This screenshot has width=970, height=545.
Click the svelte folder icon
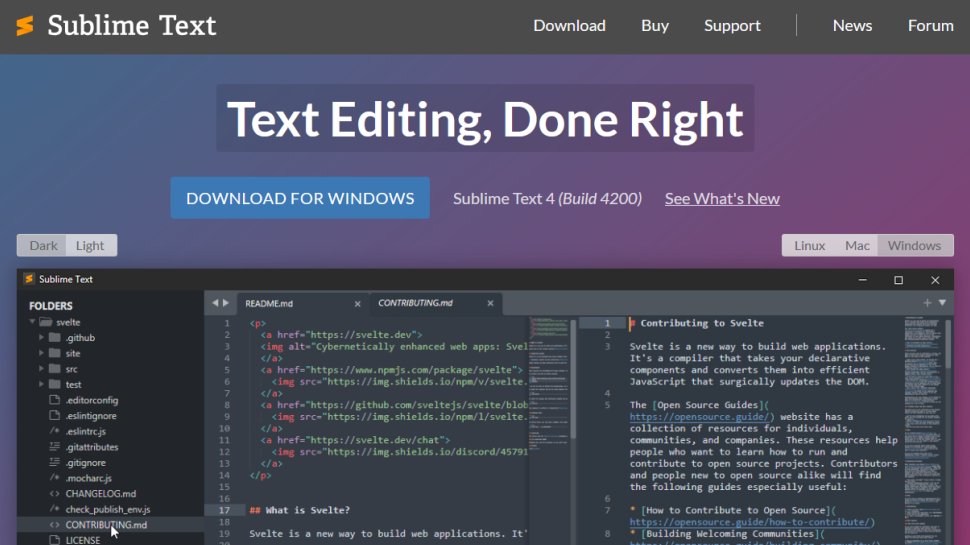(45, 322)
